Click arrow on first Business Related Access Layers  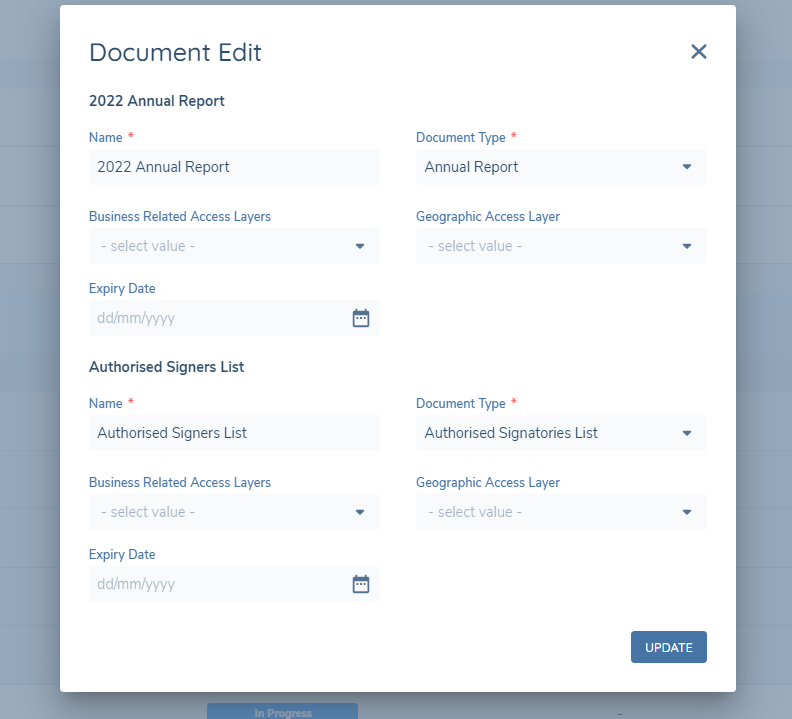(x=360, y=246)
